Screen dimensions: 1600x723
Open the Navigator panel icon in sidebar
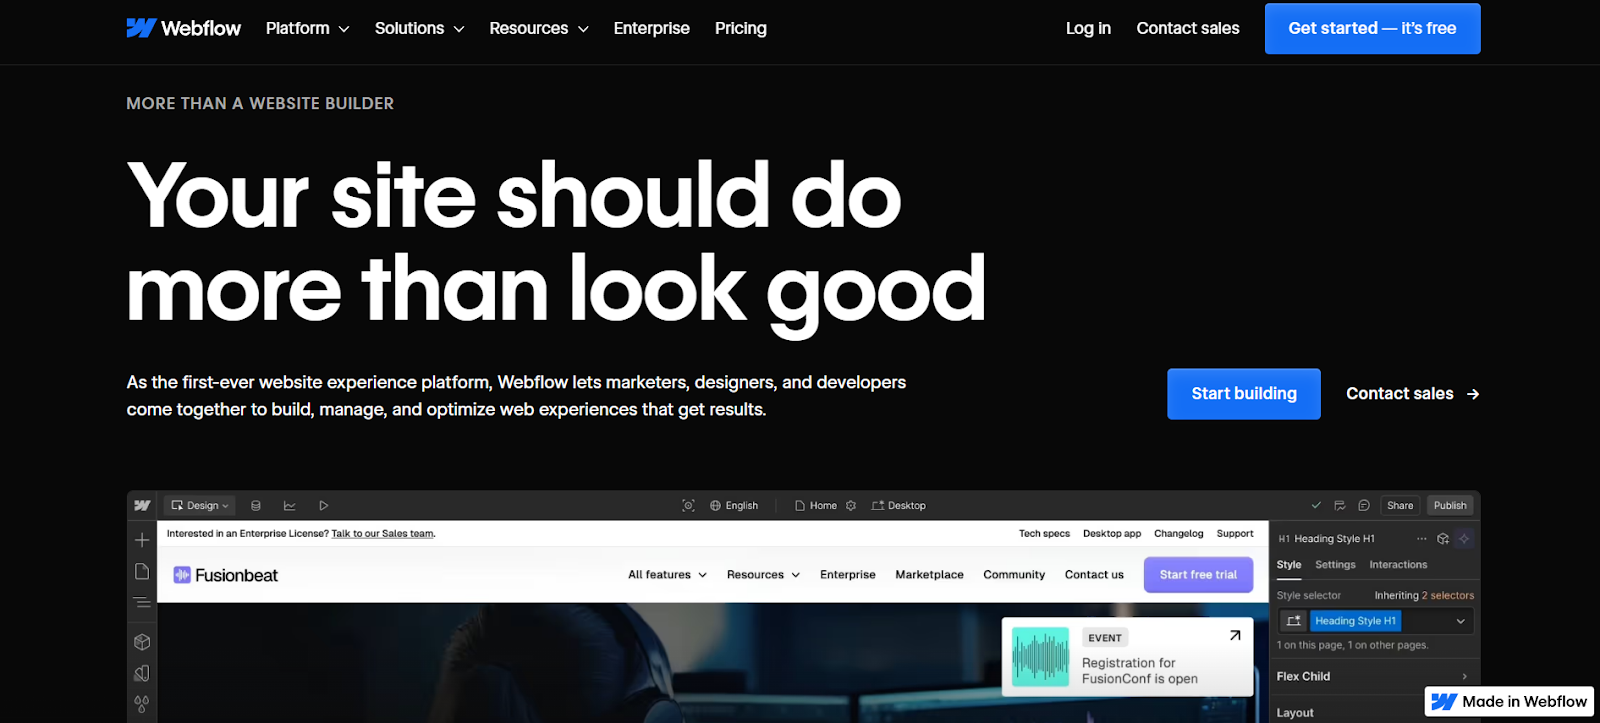click(x=142, y=603)
